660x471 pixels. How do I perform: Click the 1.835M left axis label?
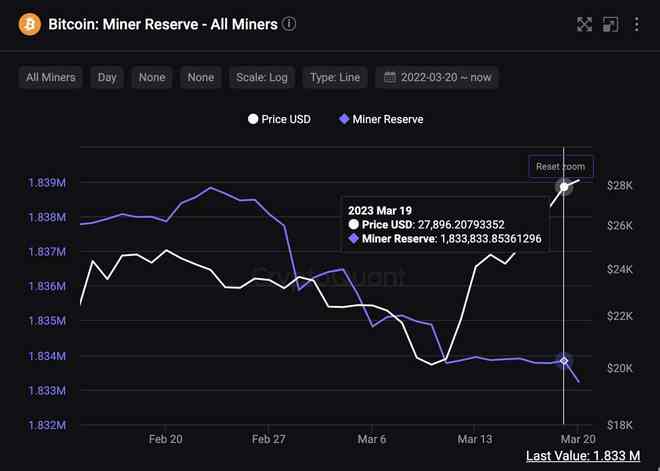[x=47, y=321]
